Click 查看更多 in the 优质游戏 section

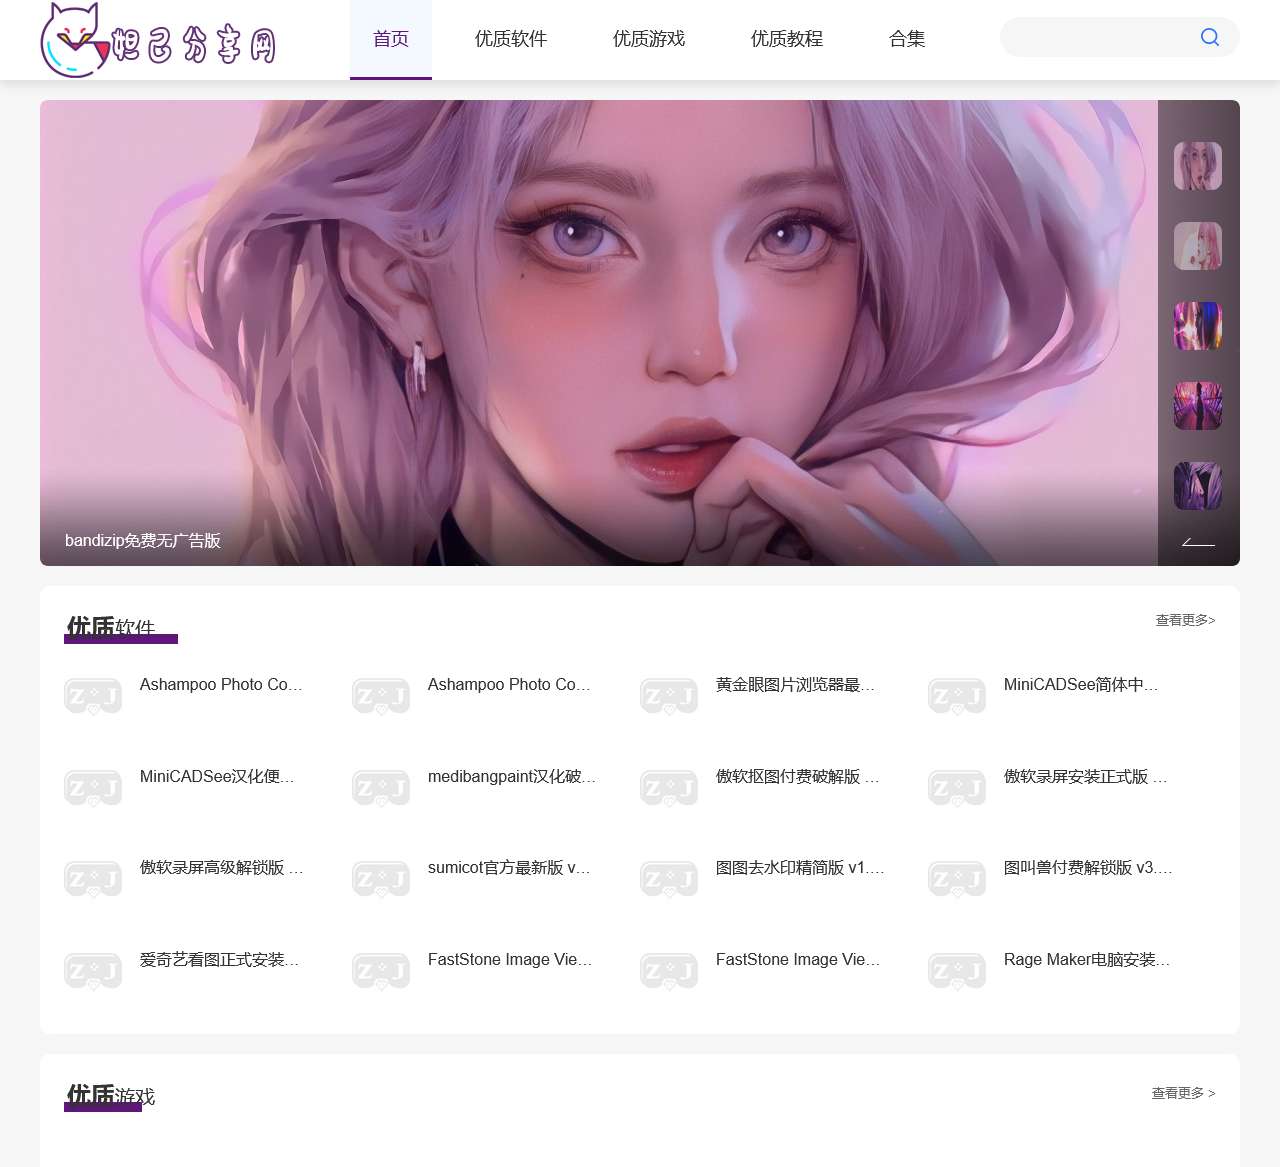click(x=1183, y=1093)
